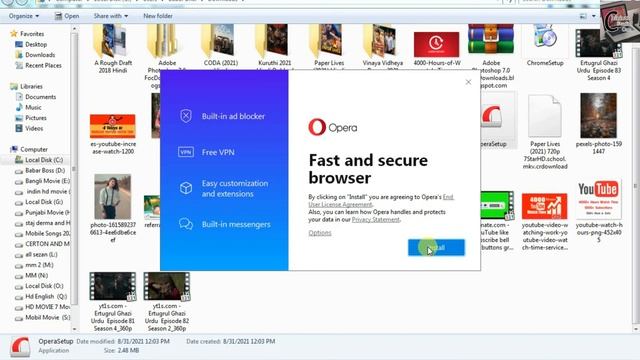640x360 pixels.
Task: Select Local Disk (G:) drive
Action: click(x=39, y=202)
